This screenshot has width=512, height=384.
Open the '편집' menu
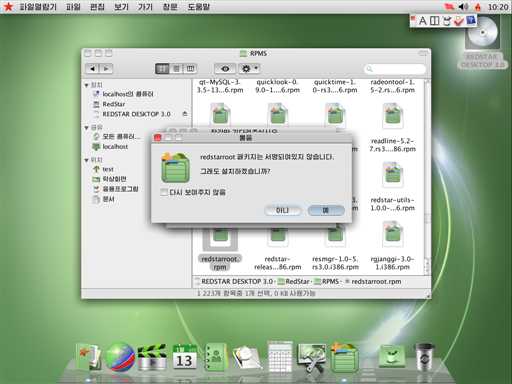pos(97,7)
